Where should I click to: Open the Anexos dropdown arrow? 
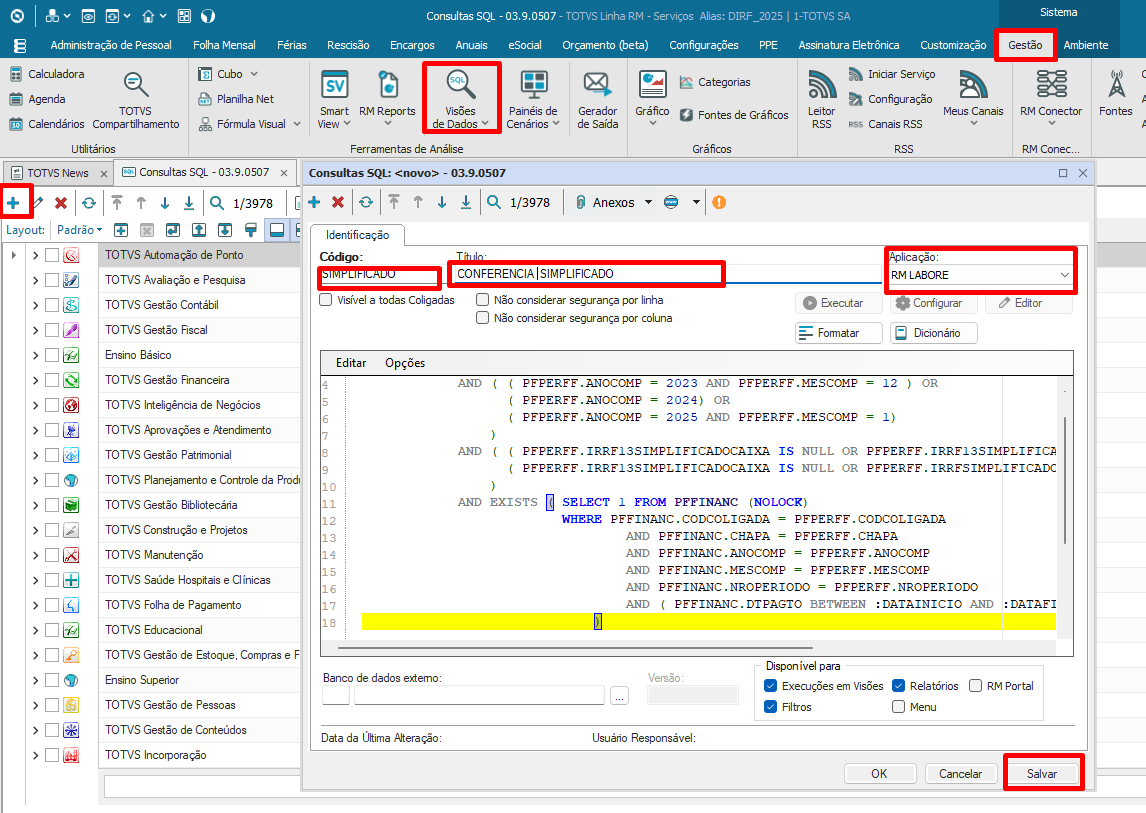[648, 203]
